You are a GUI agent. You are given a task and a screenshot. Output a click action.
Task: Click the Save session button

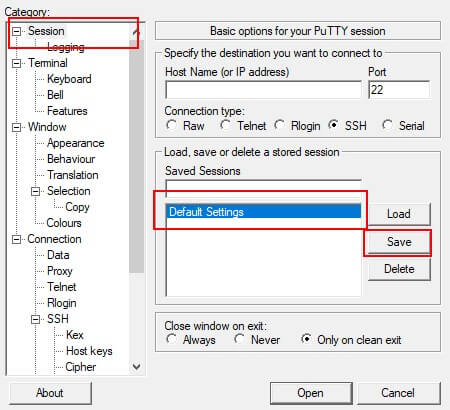click(399, 242)
